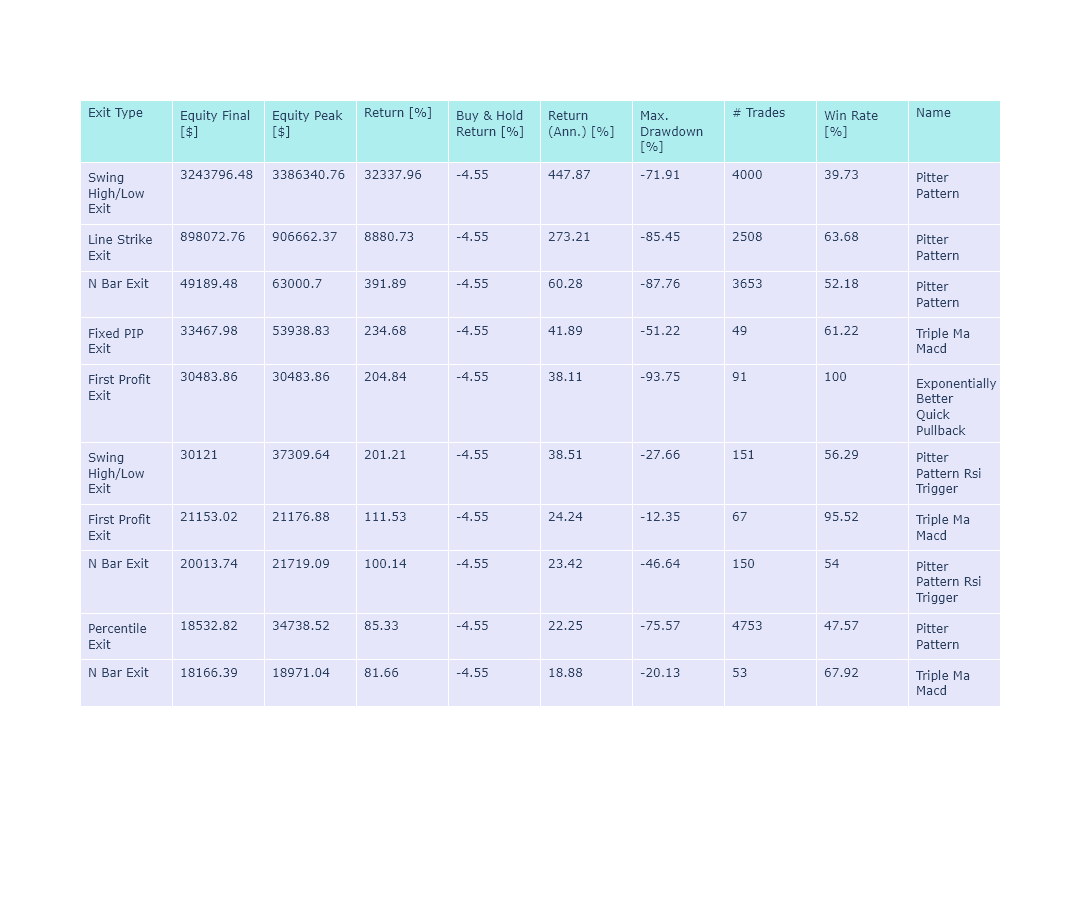Click equity final 33467.98
Viewport: 1080px width, 900px height.
click(209, 331)
